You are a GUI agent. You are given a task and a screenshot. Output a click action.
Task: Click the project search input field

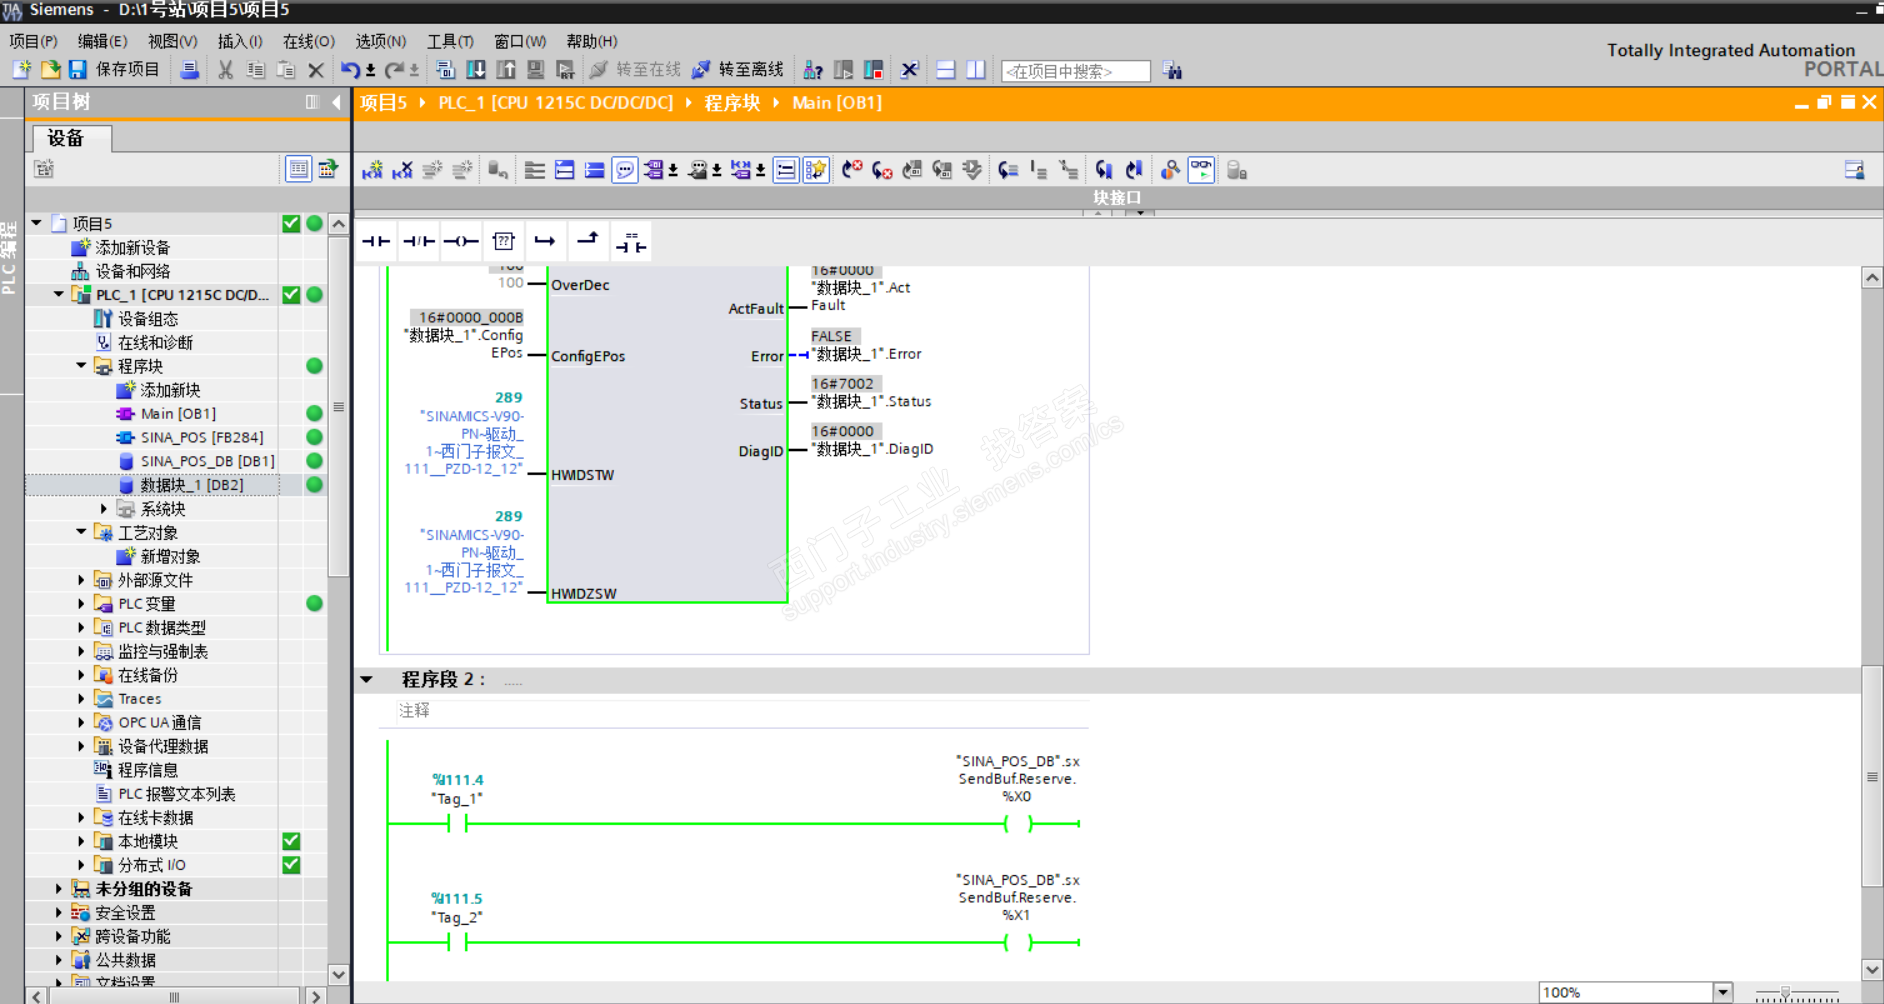tap(1075, 71)
